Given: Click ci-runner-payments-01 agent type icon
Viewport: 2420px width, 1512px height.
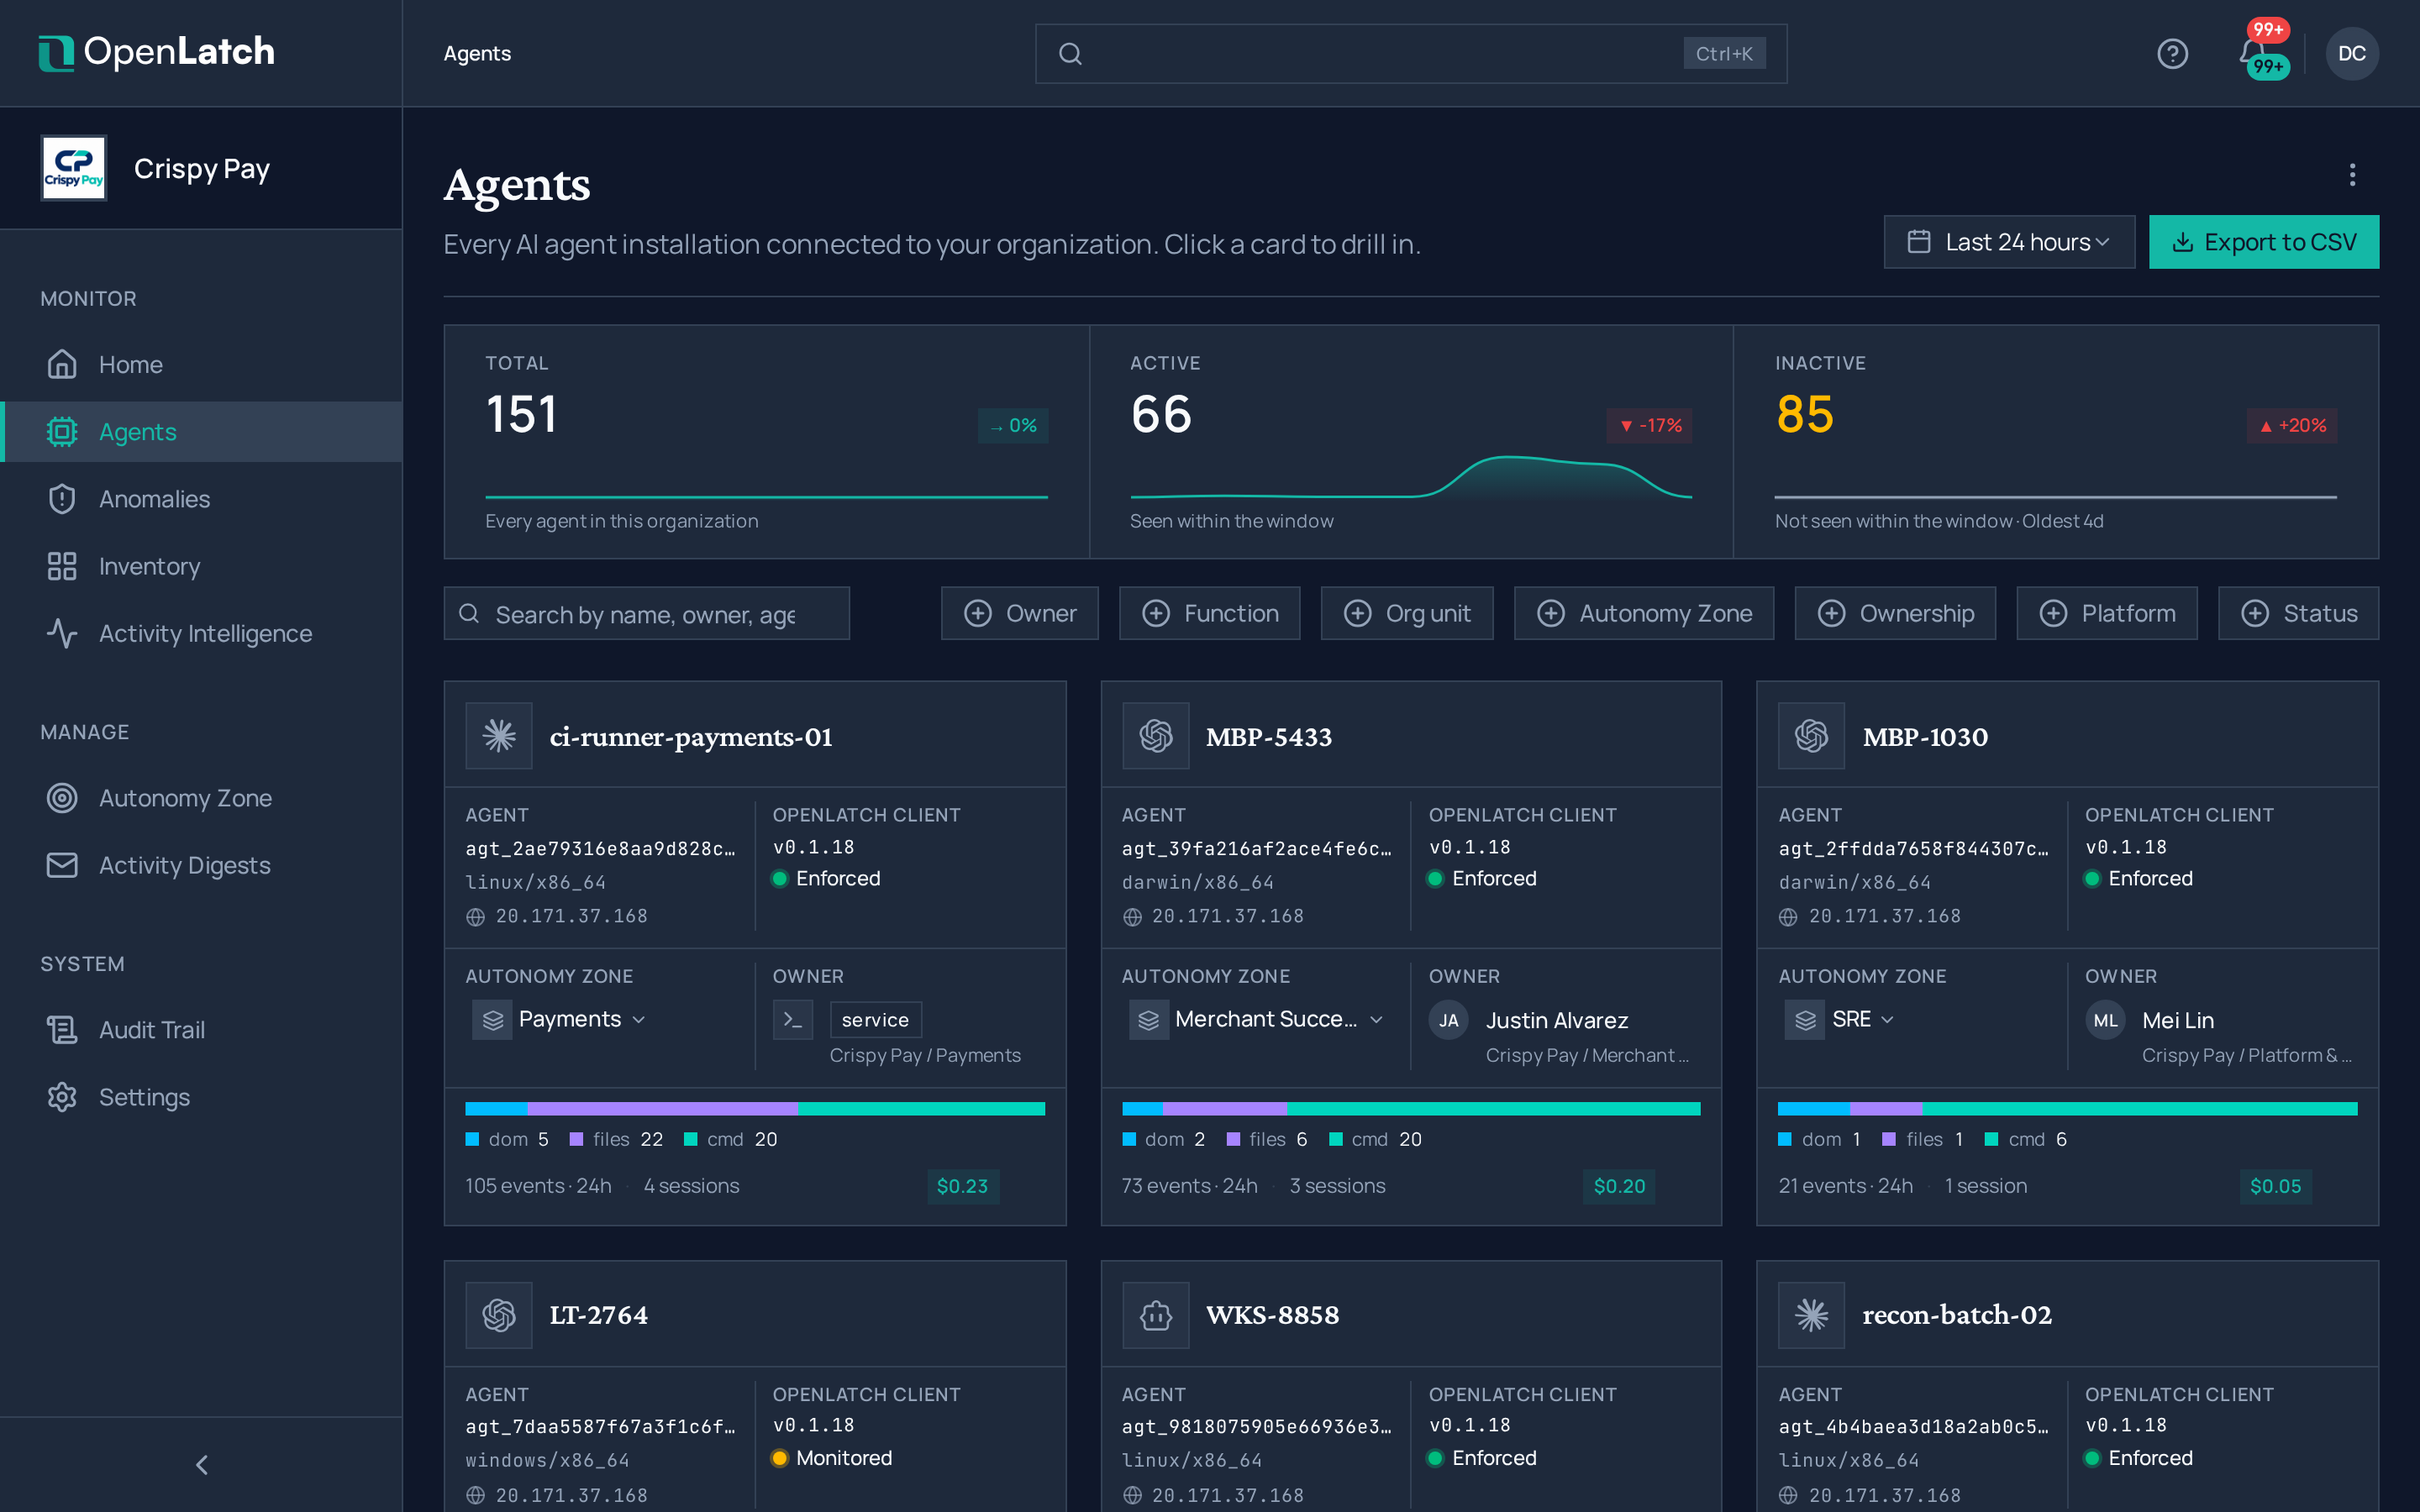Looking at the screenshot, I should point(499,736).
